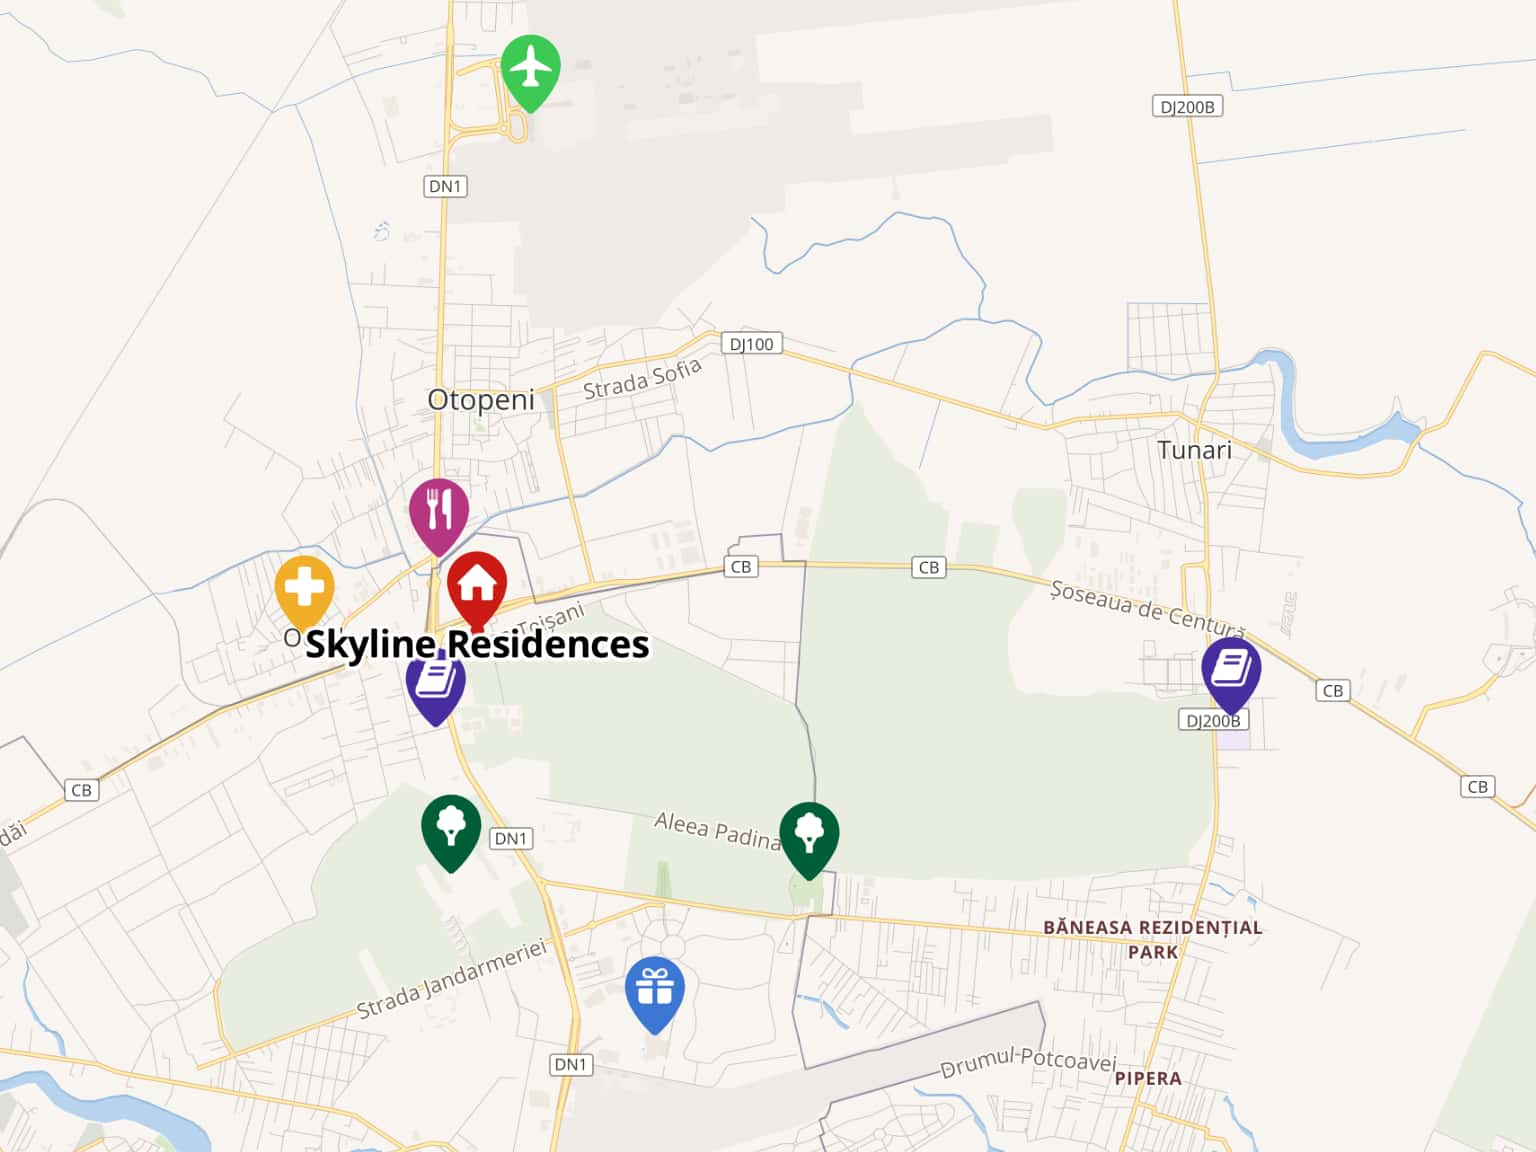Open the blue gift shop marker

[x=655, y=995]
